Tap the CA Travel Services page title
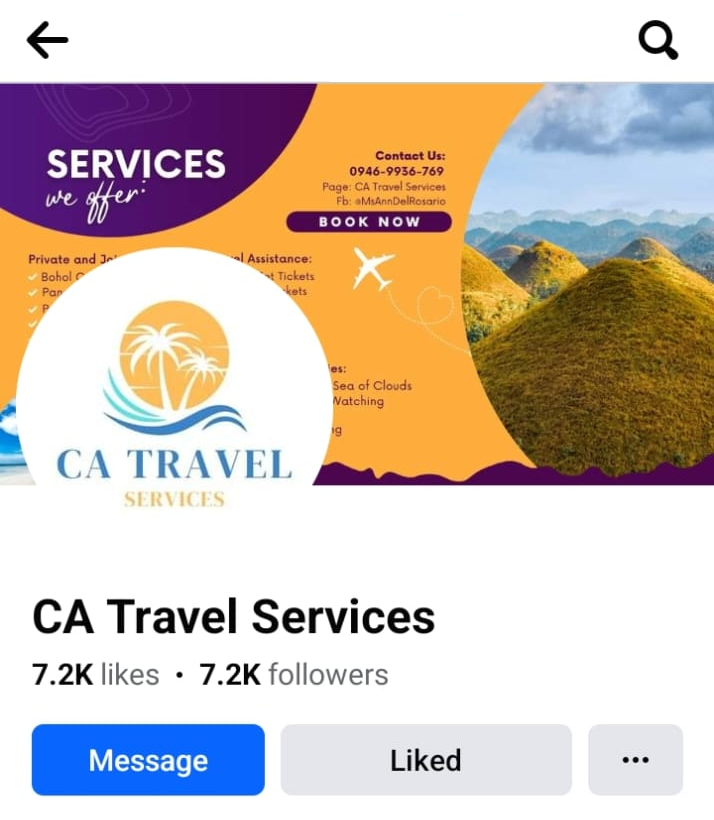714x820 pixels. (233, 617)
